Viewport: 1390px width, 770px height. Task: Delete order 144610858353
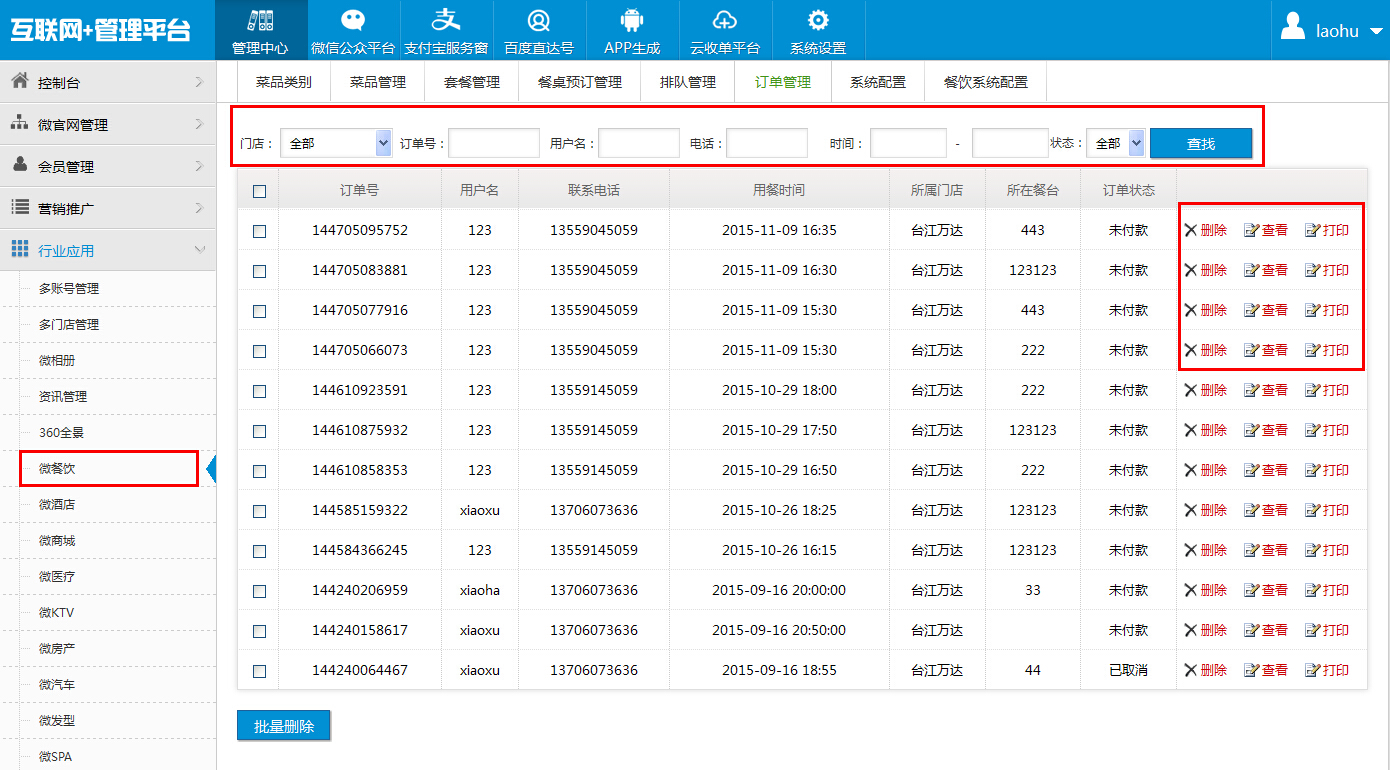1206,470
